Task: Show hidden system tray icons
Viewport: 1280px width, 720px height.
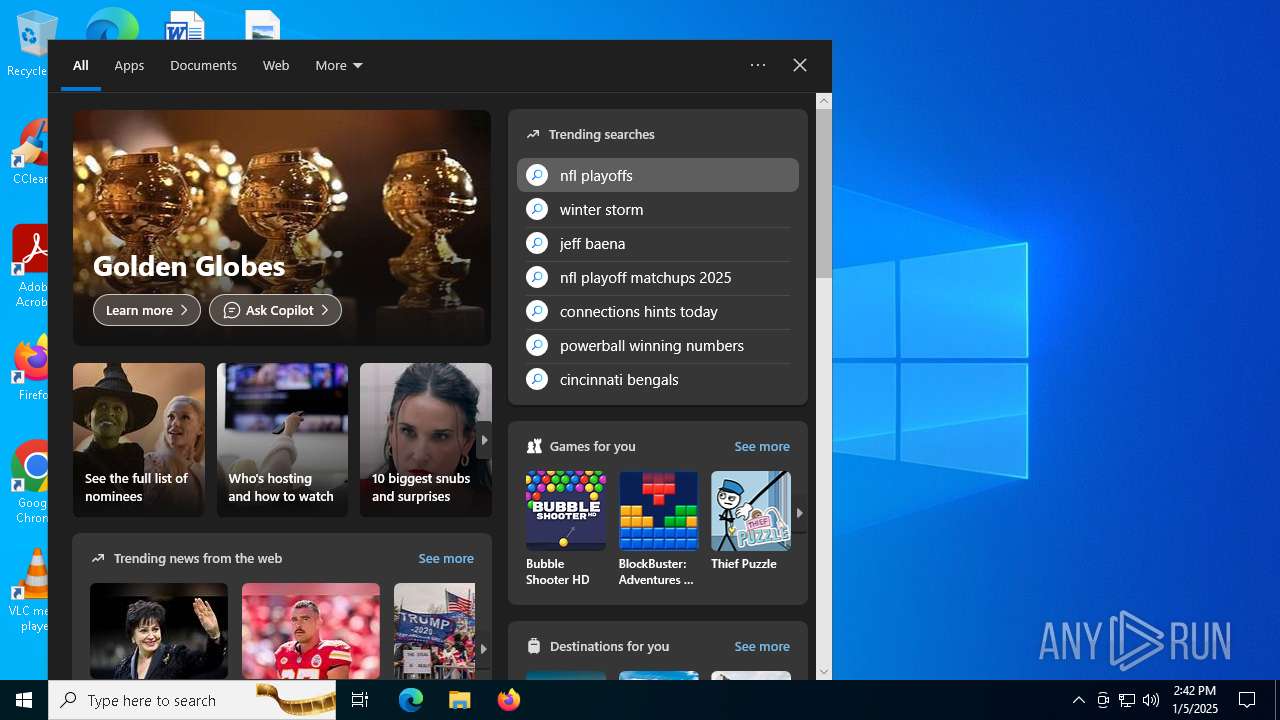Action: (x=1078, y=700)
